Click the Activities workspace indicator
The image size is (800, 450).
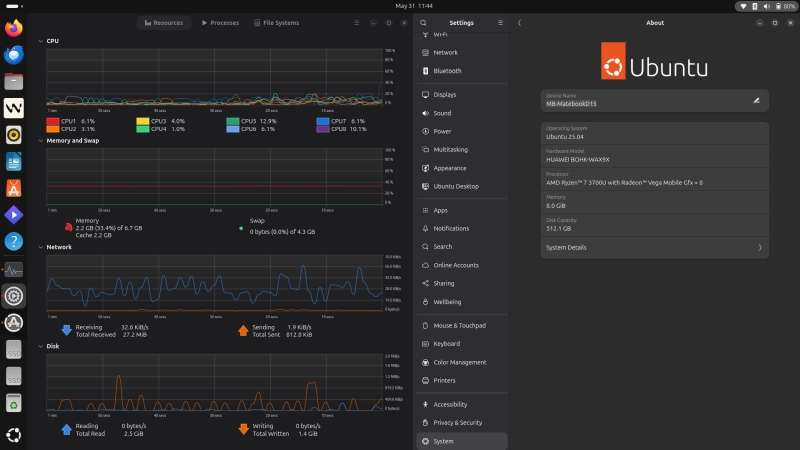13,6
